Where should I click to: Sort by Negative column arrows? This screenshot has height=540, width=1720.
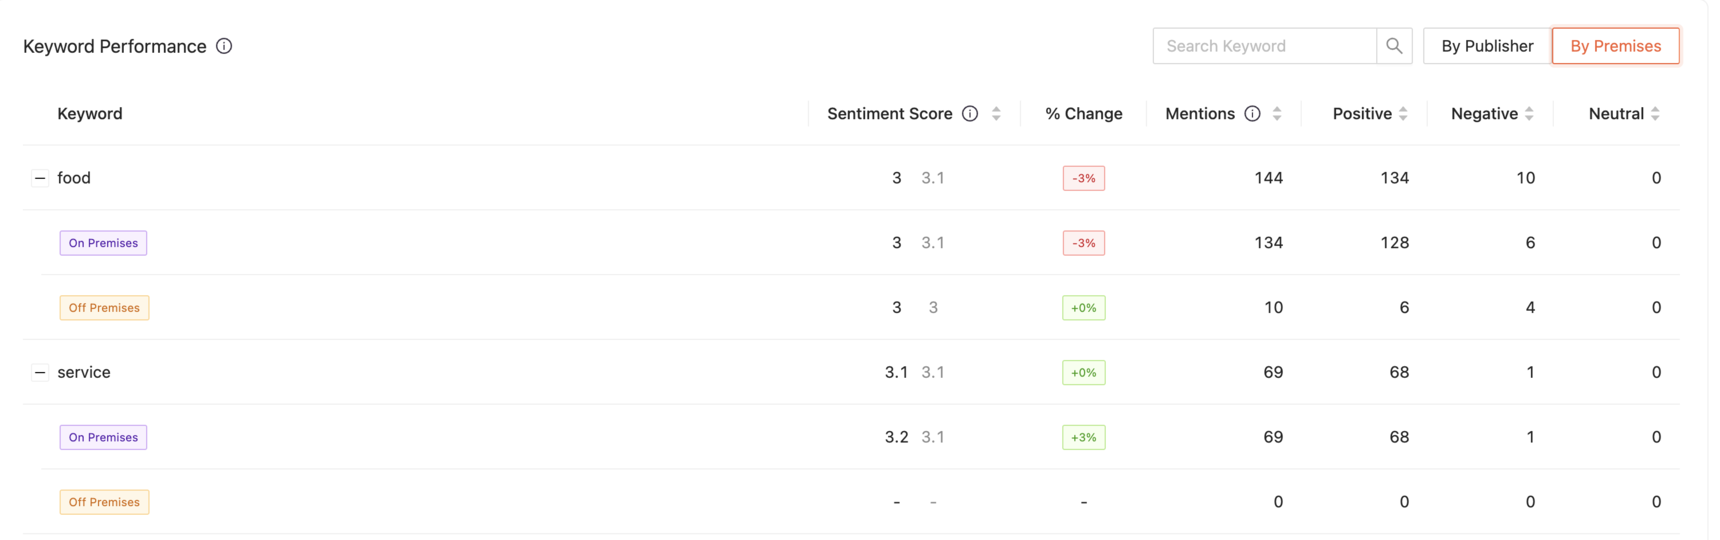1529,114
